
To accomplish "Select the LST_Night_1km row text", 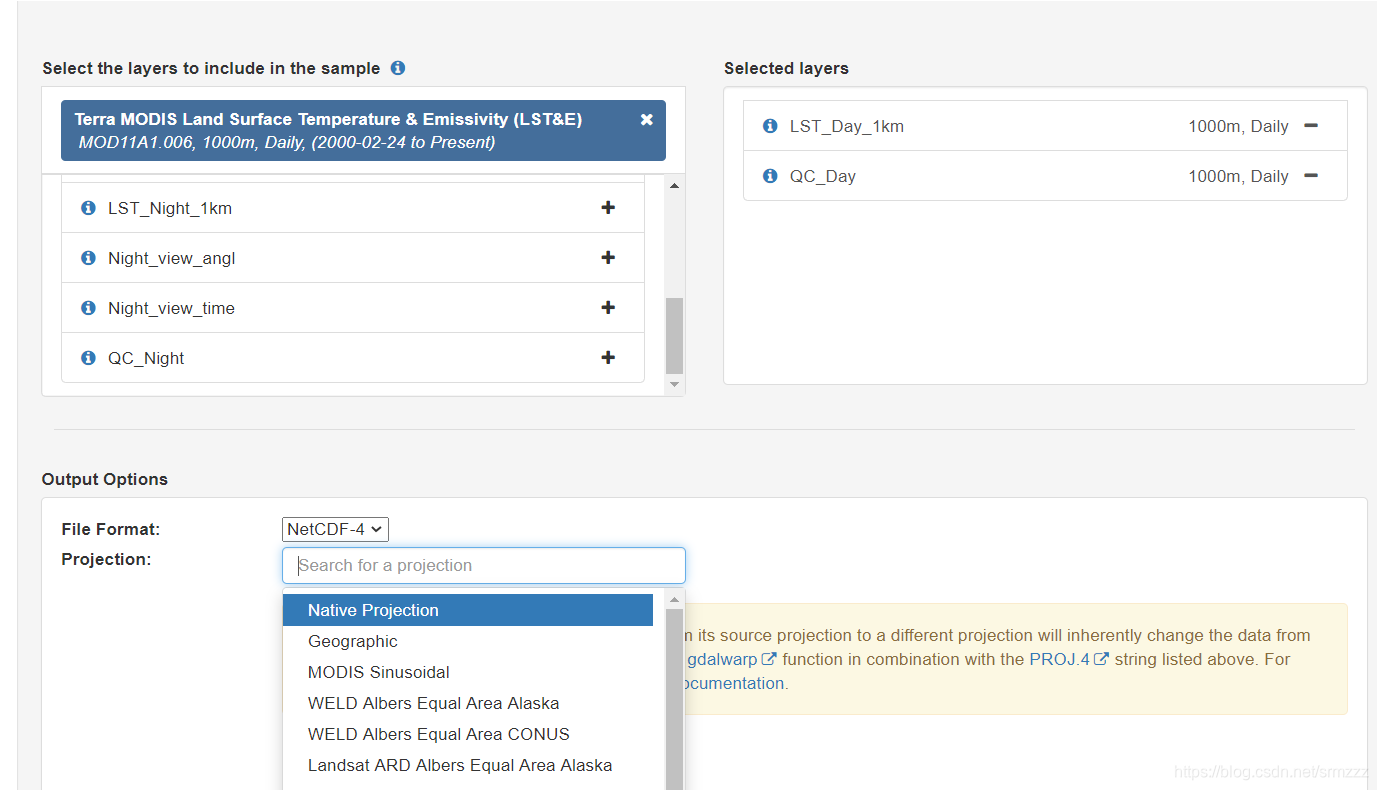I will pos(170,208).
